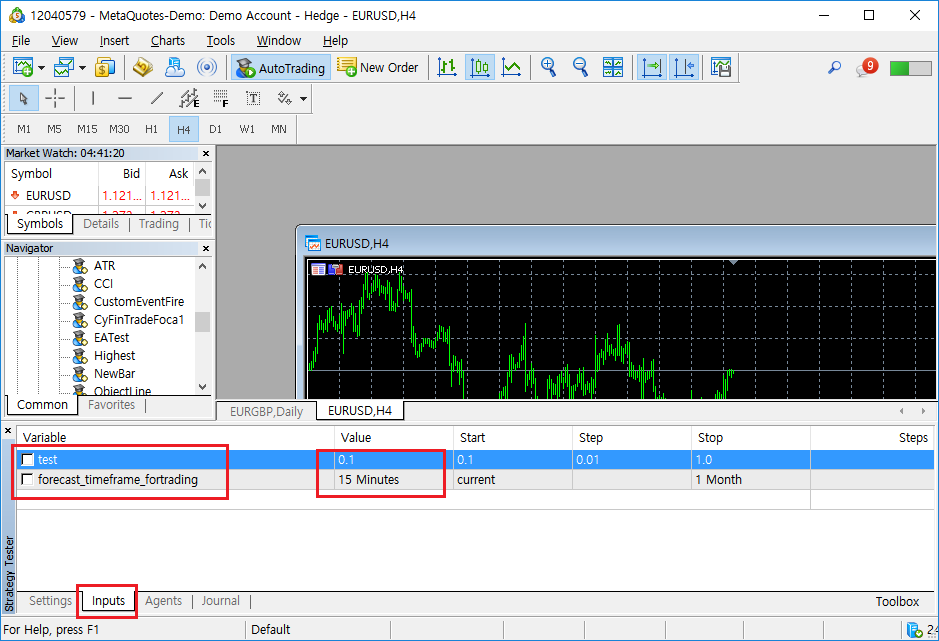This screenshot has width=939, height=641.
Task: Tile windows with the grid icon
Action: click(613, 68)
